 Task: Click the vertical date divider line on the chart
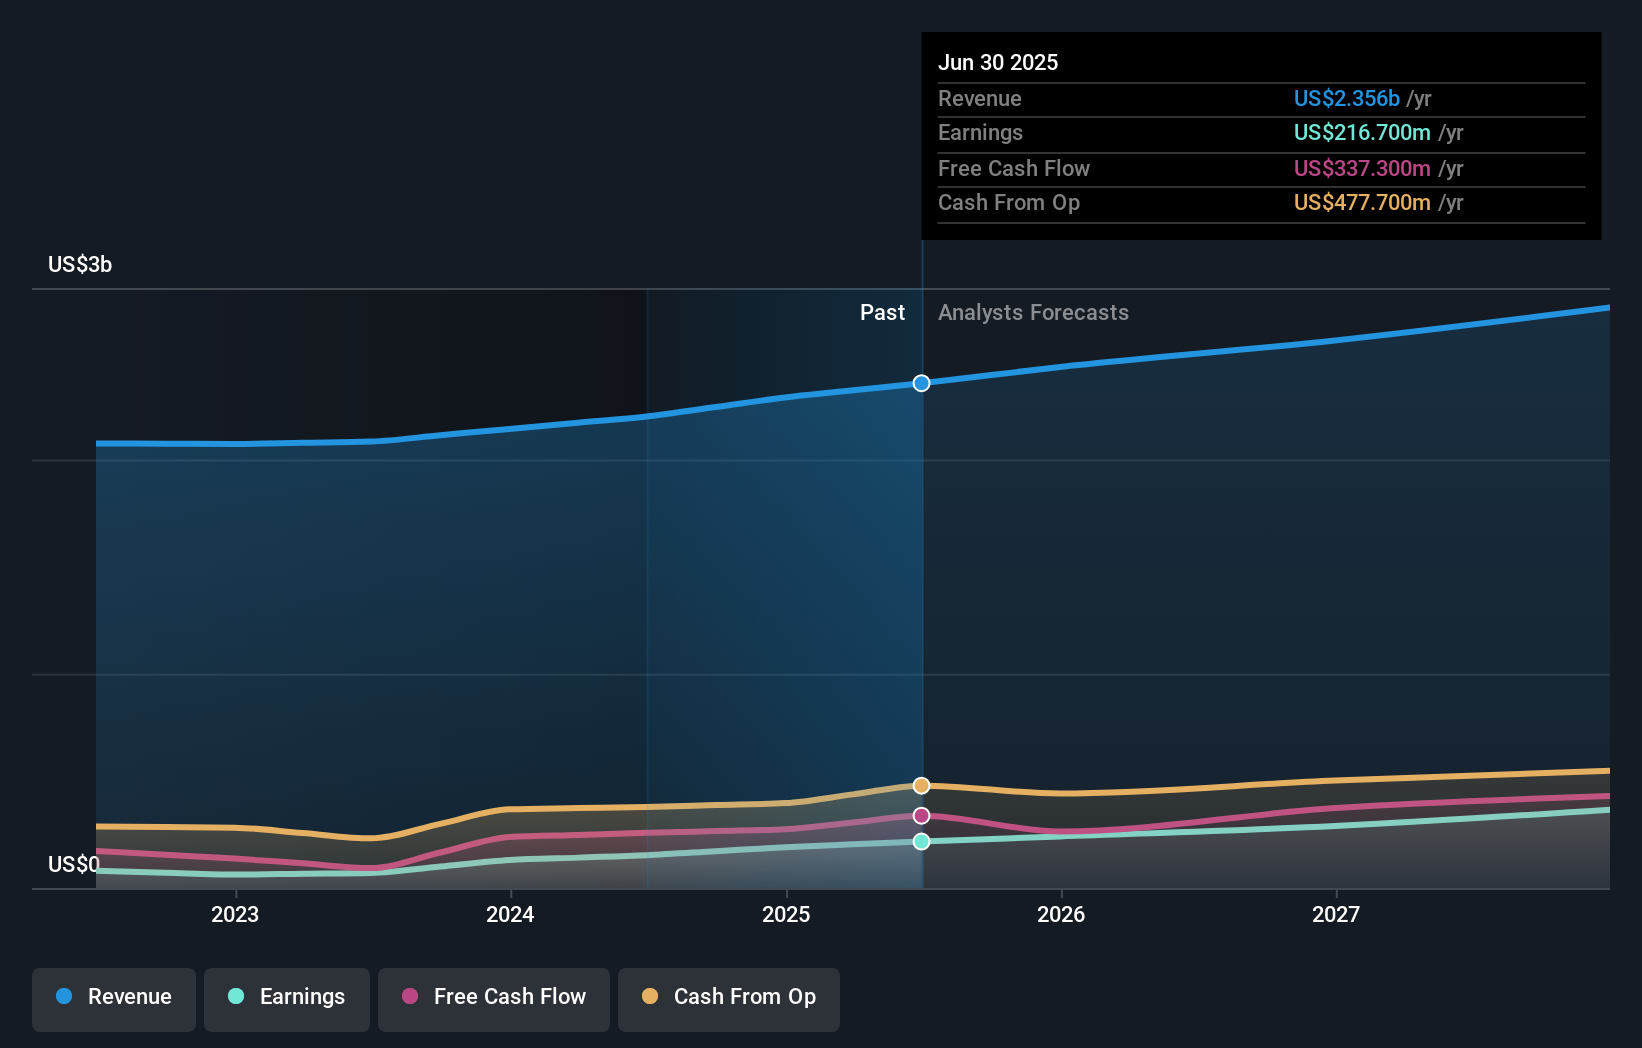coord(922,600)
